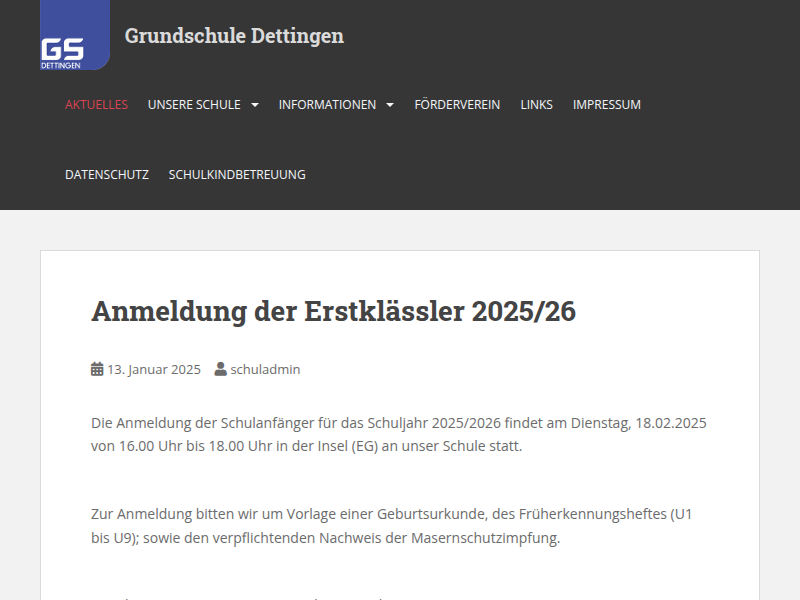This screenshot has height=600, width=800.
Task: Click the author icon next to schuladmin
Action: [221, 369]
